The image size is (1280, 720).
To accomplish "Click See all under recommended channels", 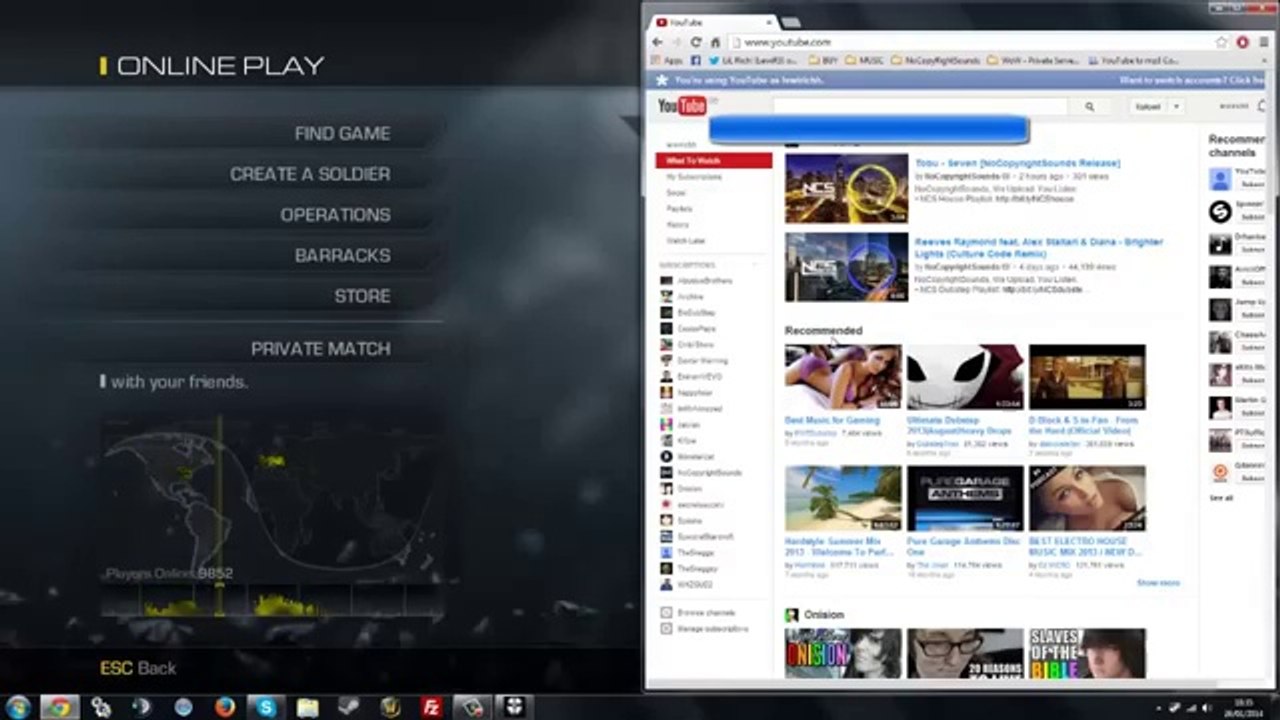I will point(1221,497).
